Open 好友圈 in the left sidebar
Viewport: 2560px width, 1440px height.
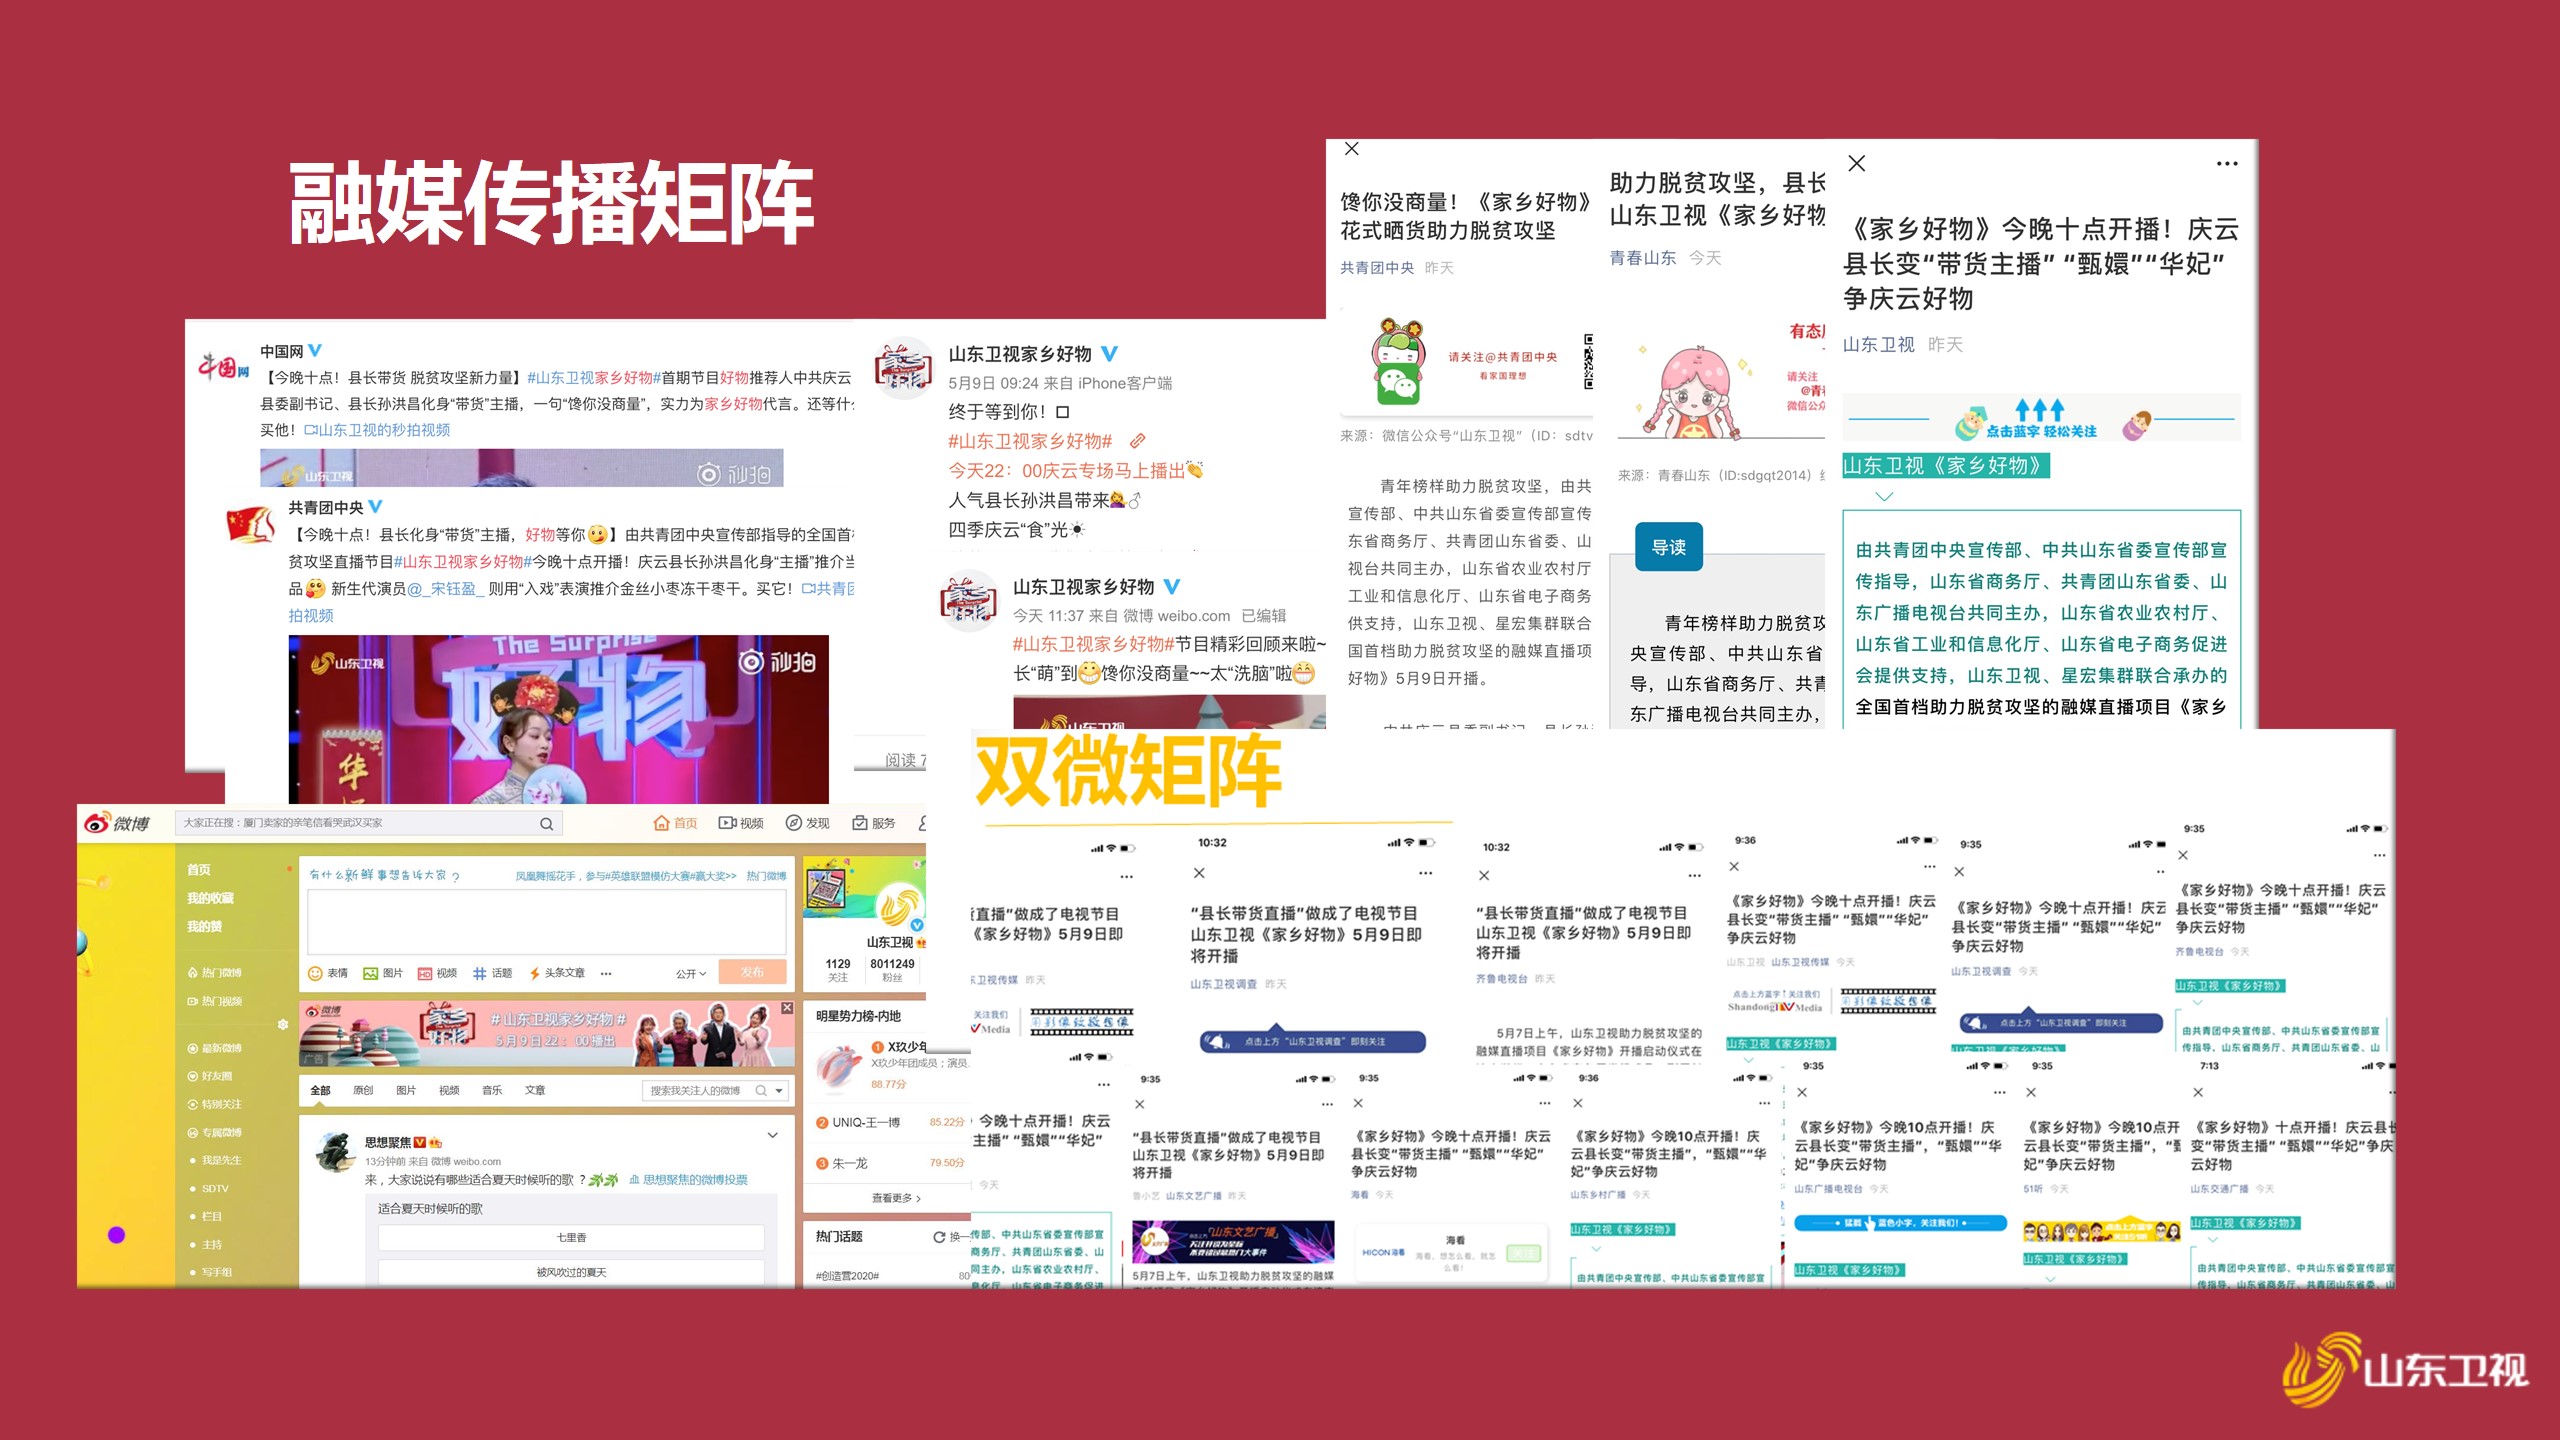pos(210,1076)
